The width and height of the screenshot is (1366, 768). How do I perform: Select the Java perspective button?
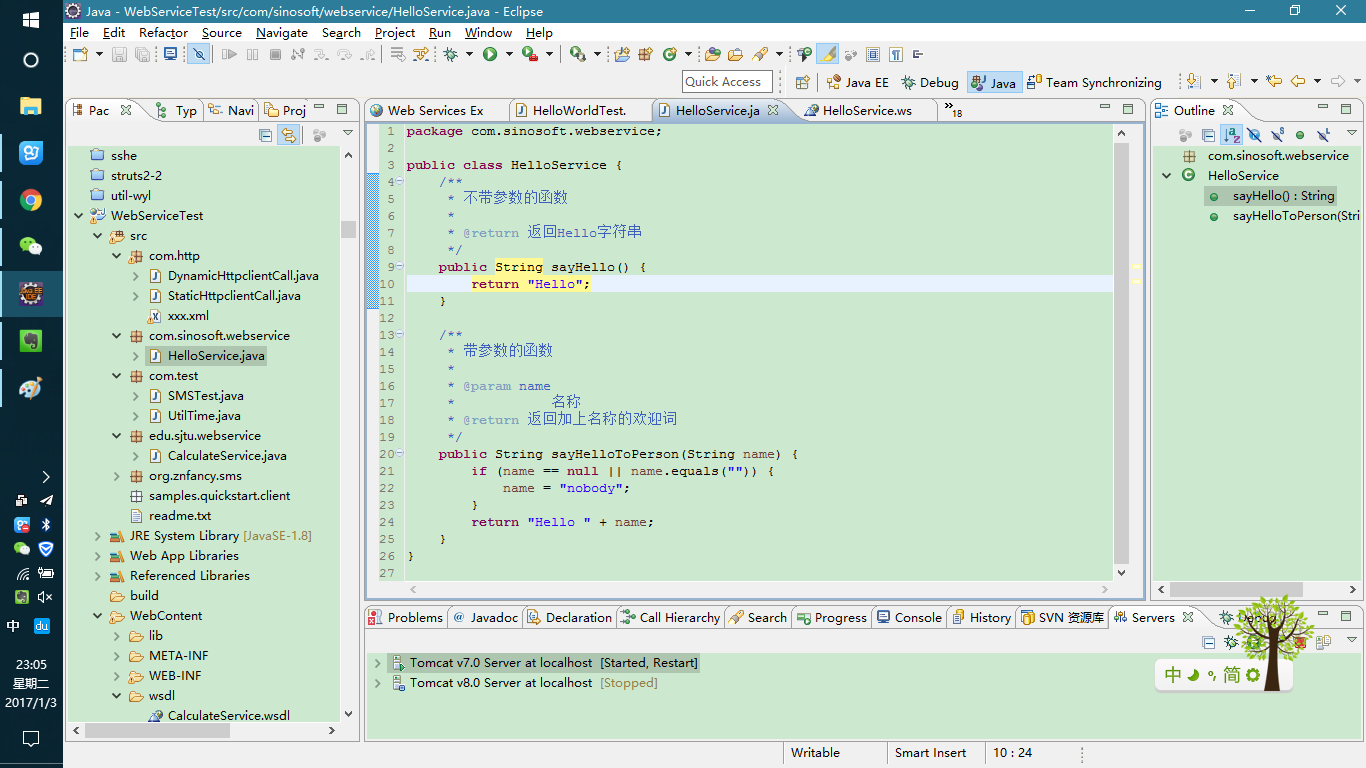[995, 82]
